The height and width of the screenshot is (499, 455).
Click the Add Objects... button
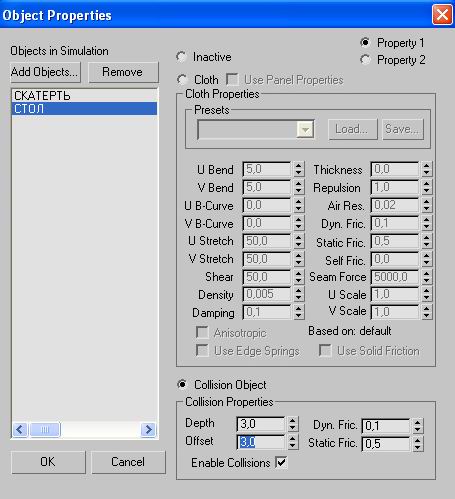pyautogui.click(x=45, y=72)
